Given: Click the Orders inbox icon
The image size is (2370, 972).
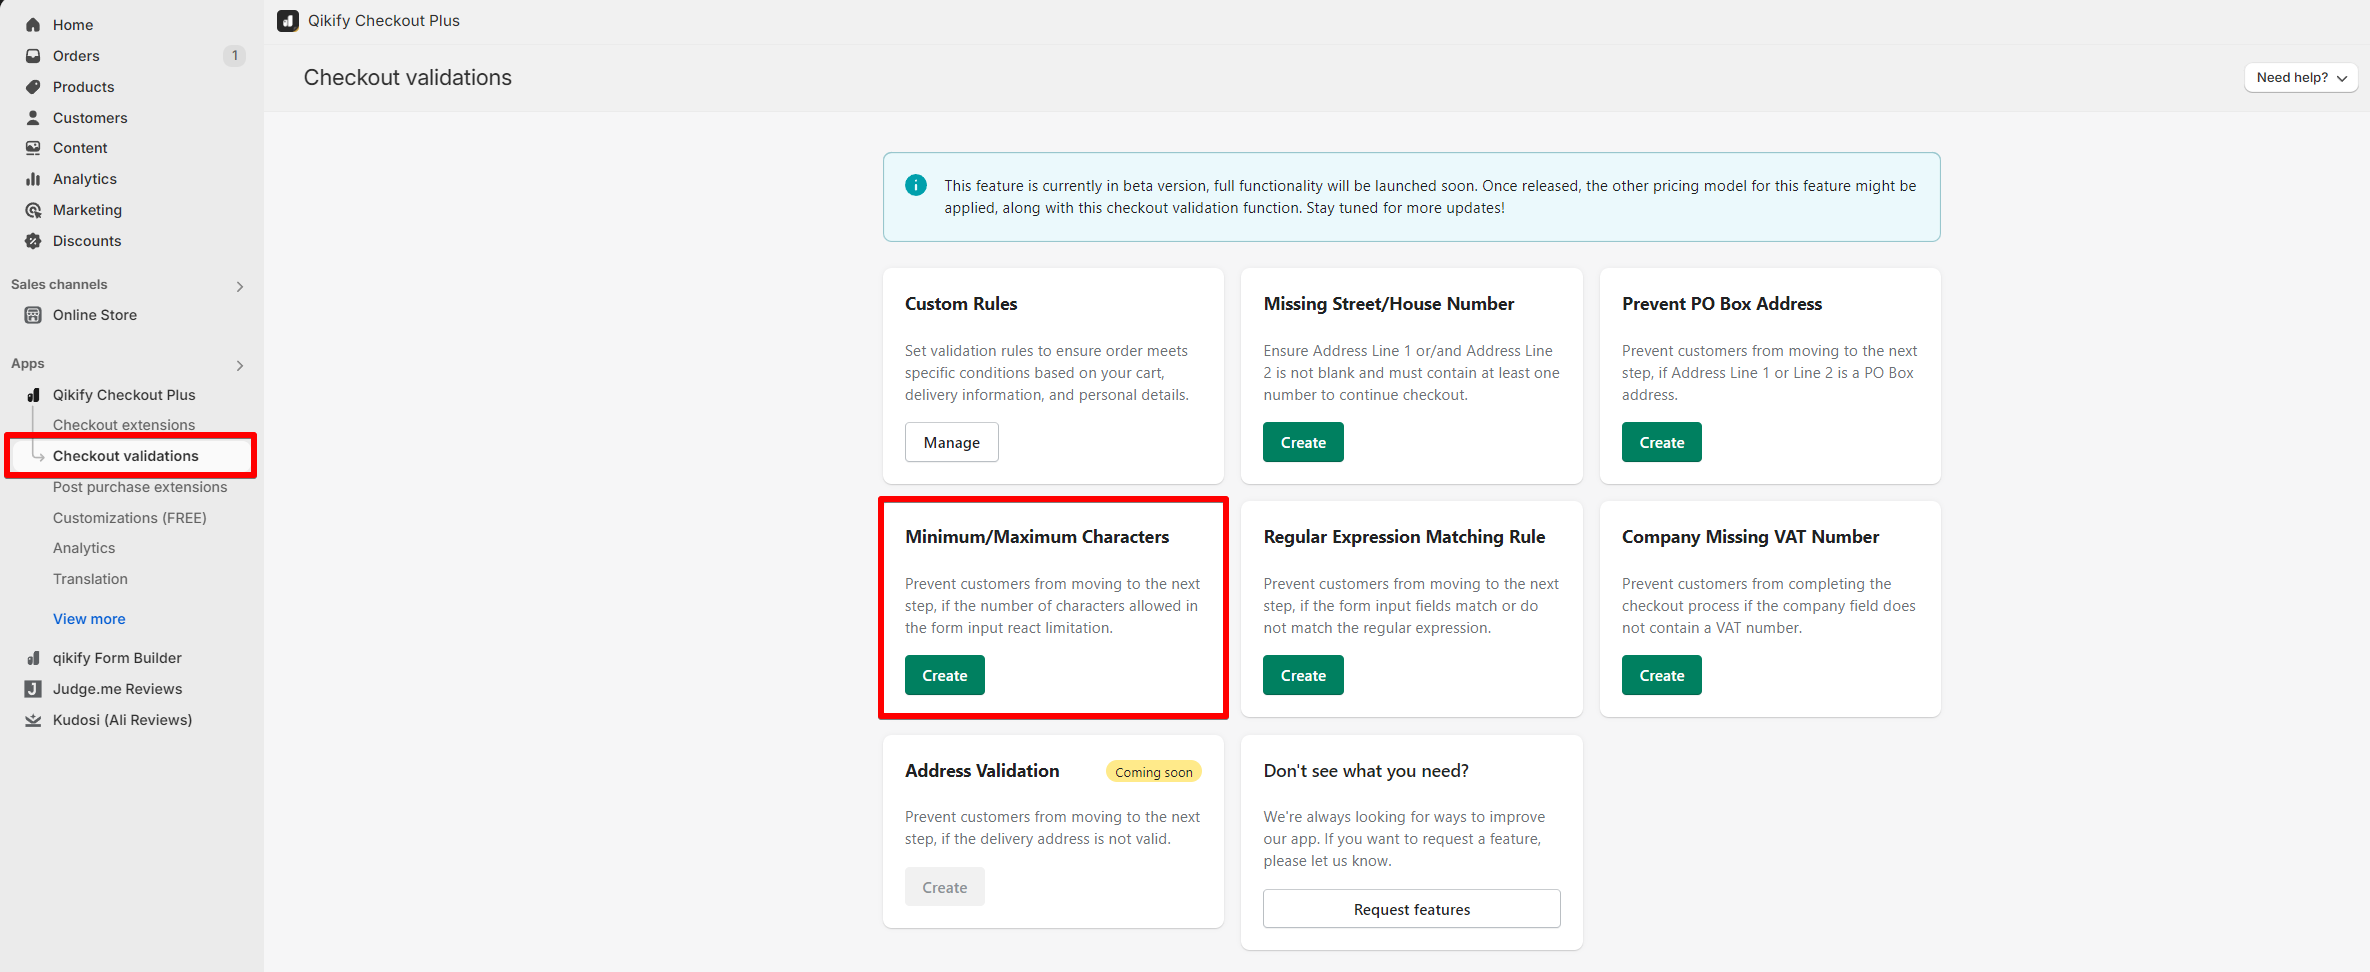Looking at the screenshot, I should pyautogui.click(x=33, y=56).
